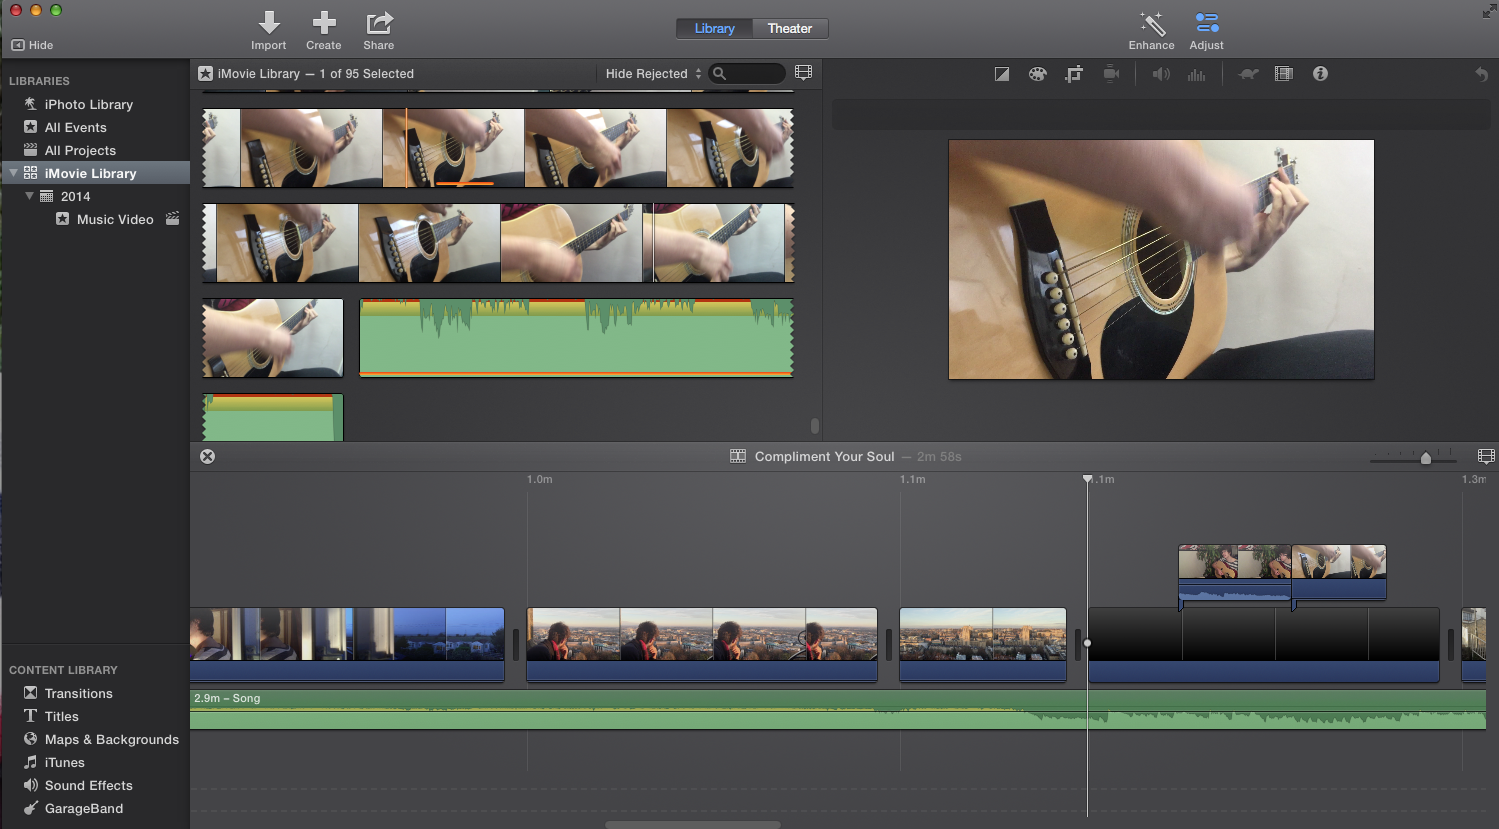Switch to the Theater tab
Screen dimensions: 1499x829
point(790,29)
